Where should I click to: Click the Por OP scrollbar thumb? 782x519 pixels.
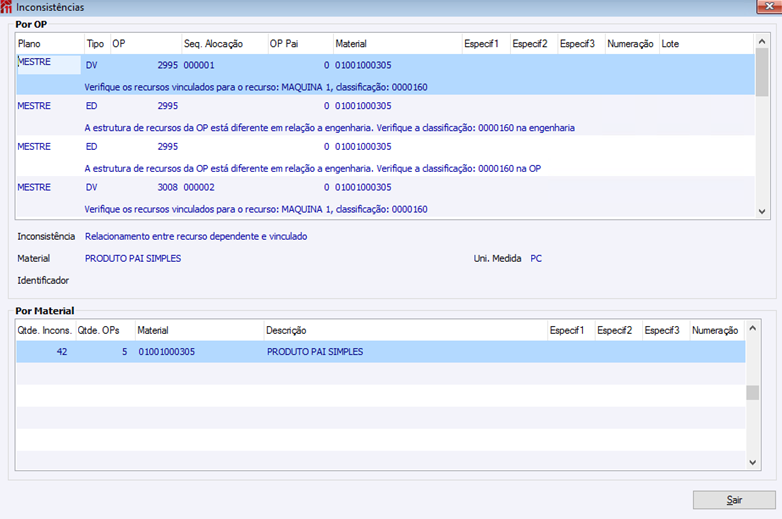(762, 72)
